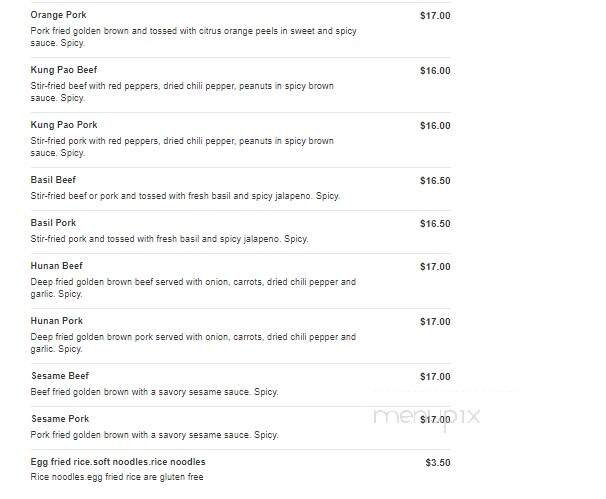This screenshot has height=499, width=606.
Task: Click the Orange Pork citrus peel description
Action: 193,37
